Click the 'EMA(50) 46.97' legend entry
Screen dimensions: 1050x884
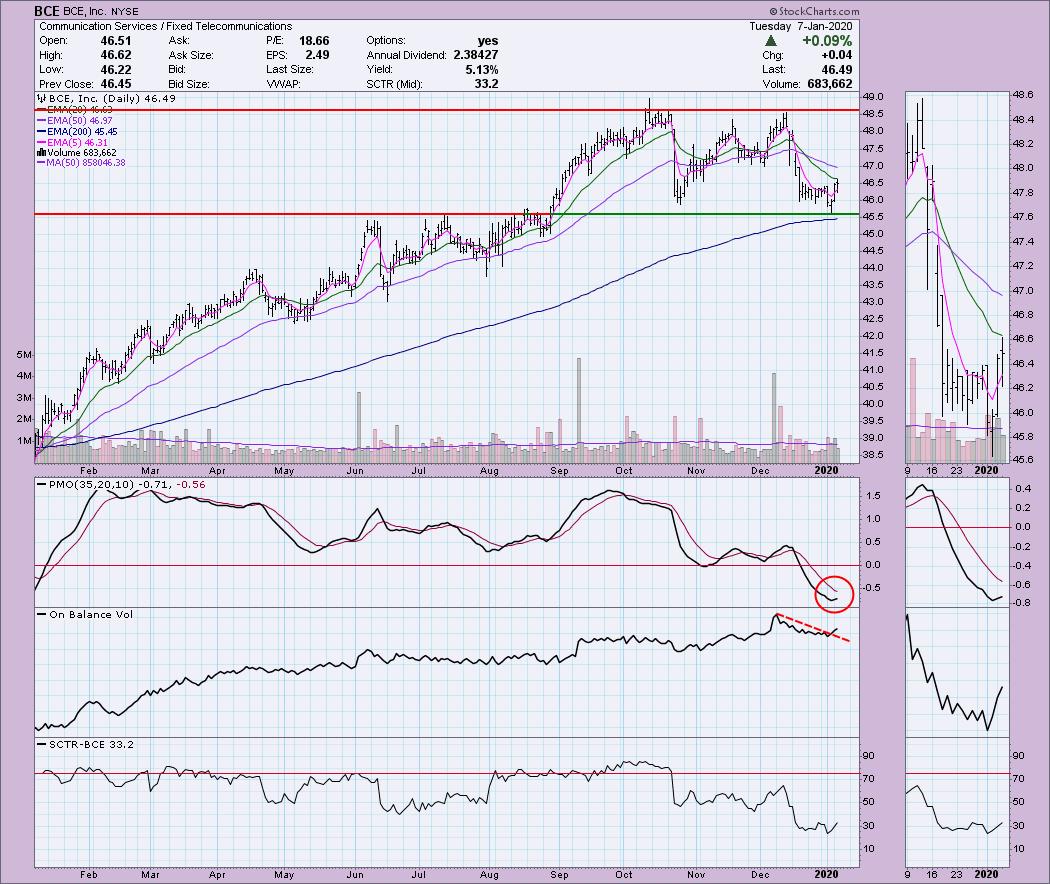coord(80,121)
